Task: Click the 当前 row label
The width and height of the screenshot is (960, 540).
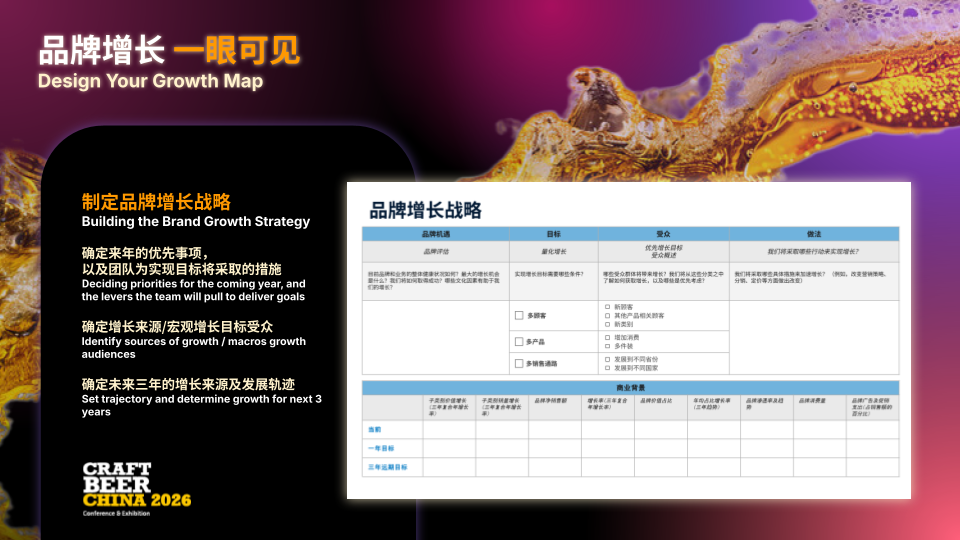Action: click(374, 429)
